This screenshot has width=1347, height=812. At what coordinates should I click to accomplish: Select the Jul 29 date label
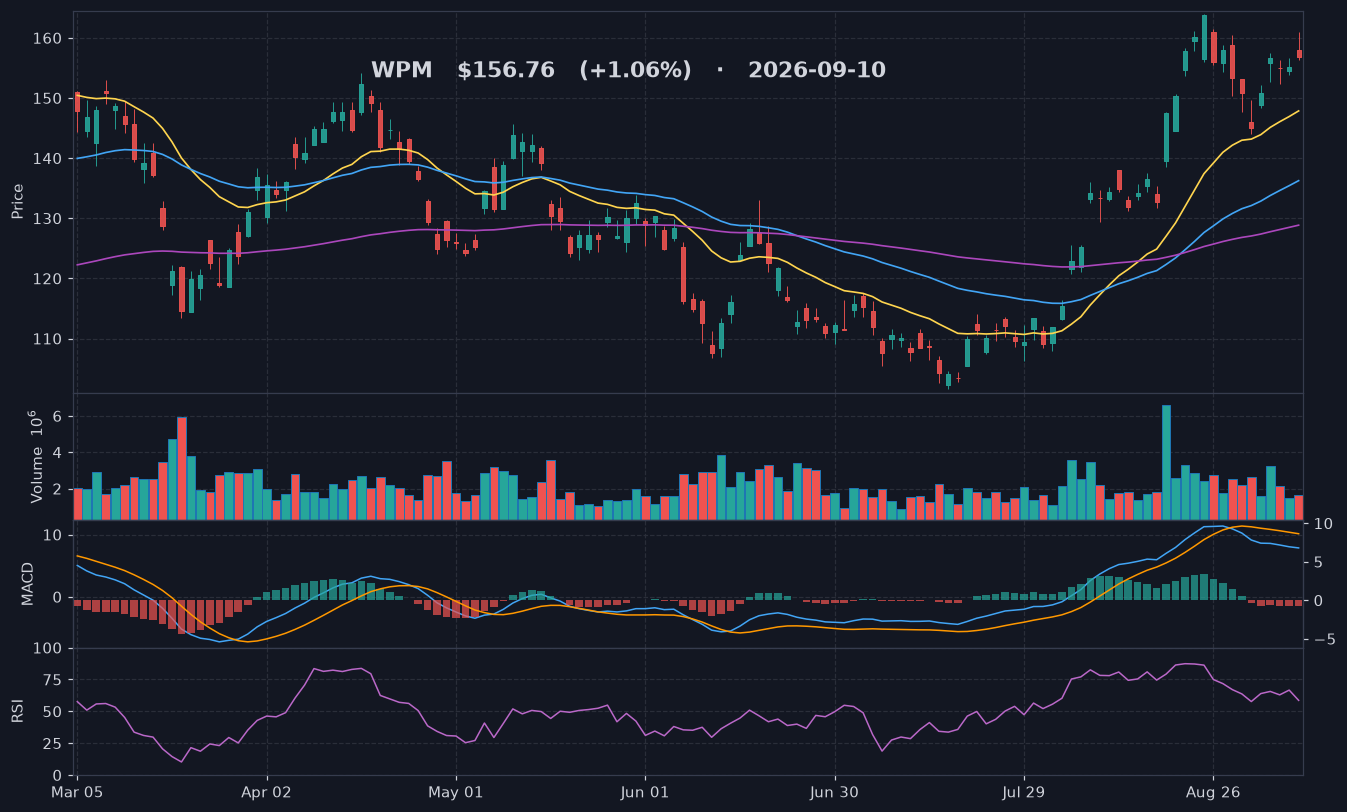(x=1024, y=792)
